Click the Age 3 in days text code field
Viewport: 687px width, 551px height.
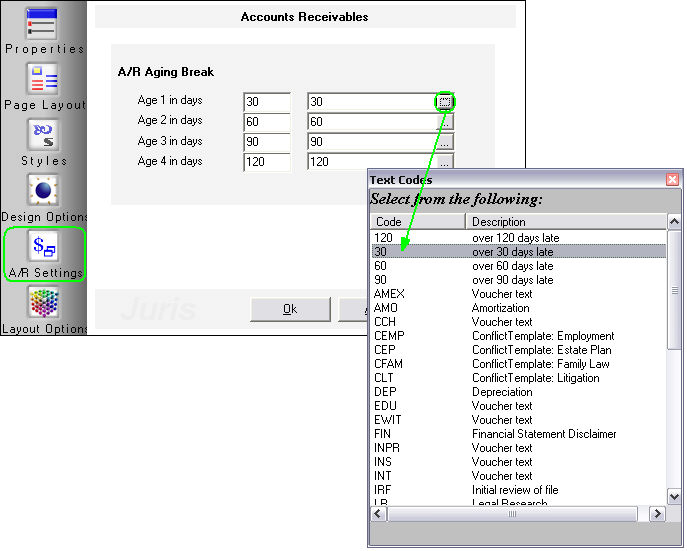click(x=370, y=141)
